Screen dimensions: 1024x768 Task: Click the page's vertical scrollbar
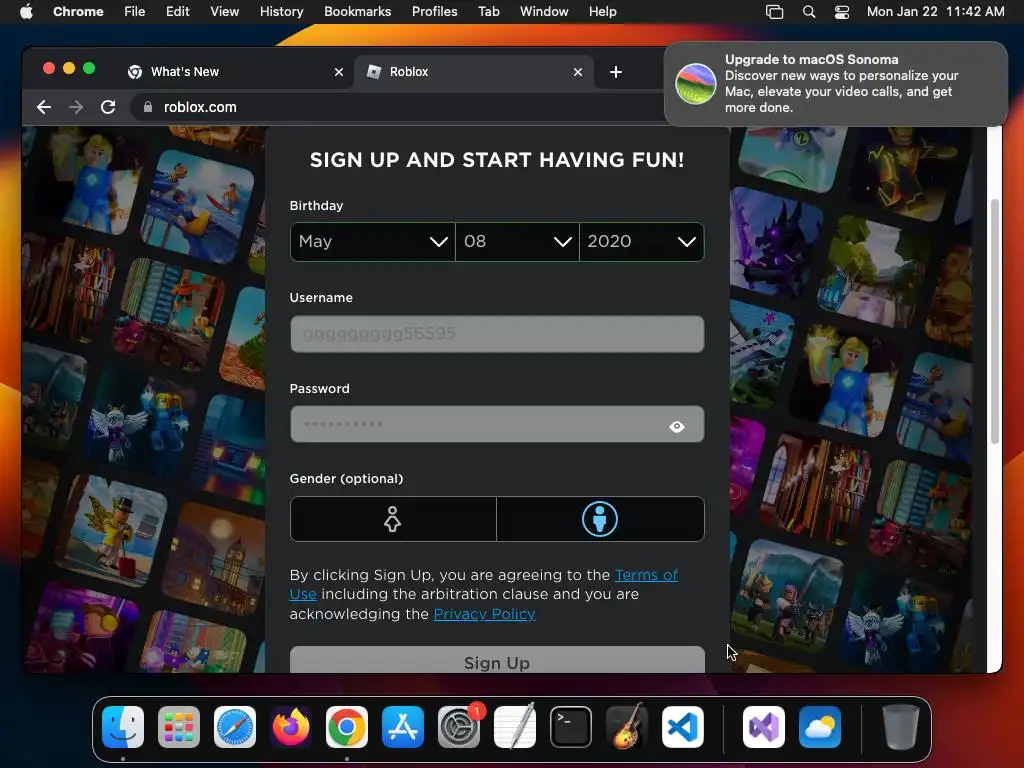point(995,320)
